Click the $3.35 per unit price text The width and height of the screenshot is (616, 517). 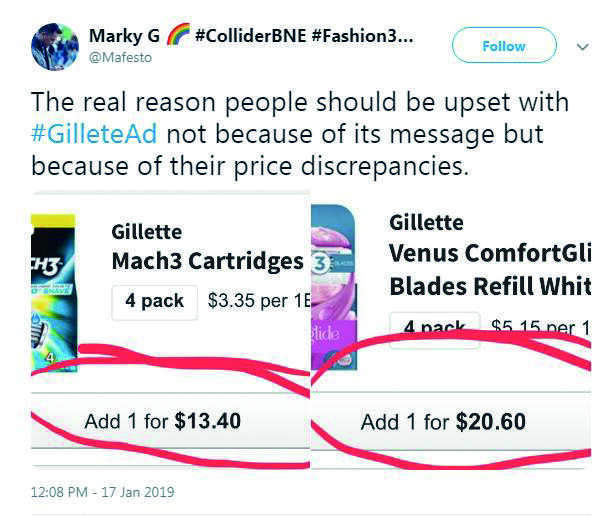coord(257,300)
